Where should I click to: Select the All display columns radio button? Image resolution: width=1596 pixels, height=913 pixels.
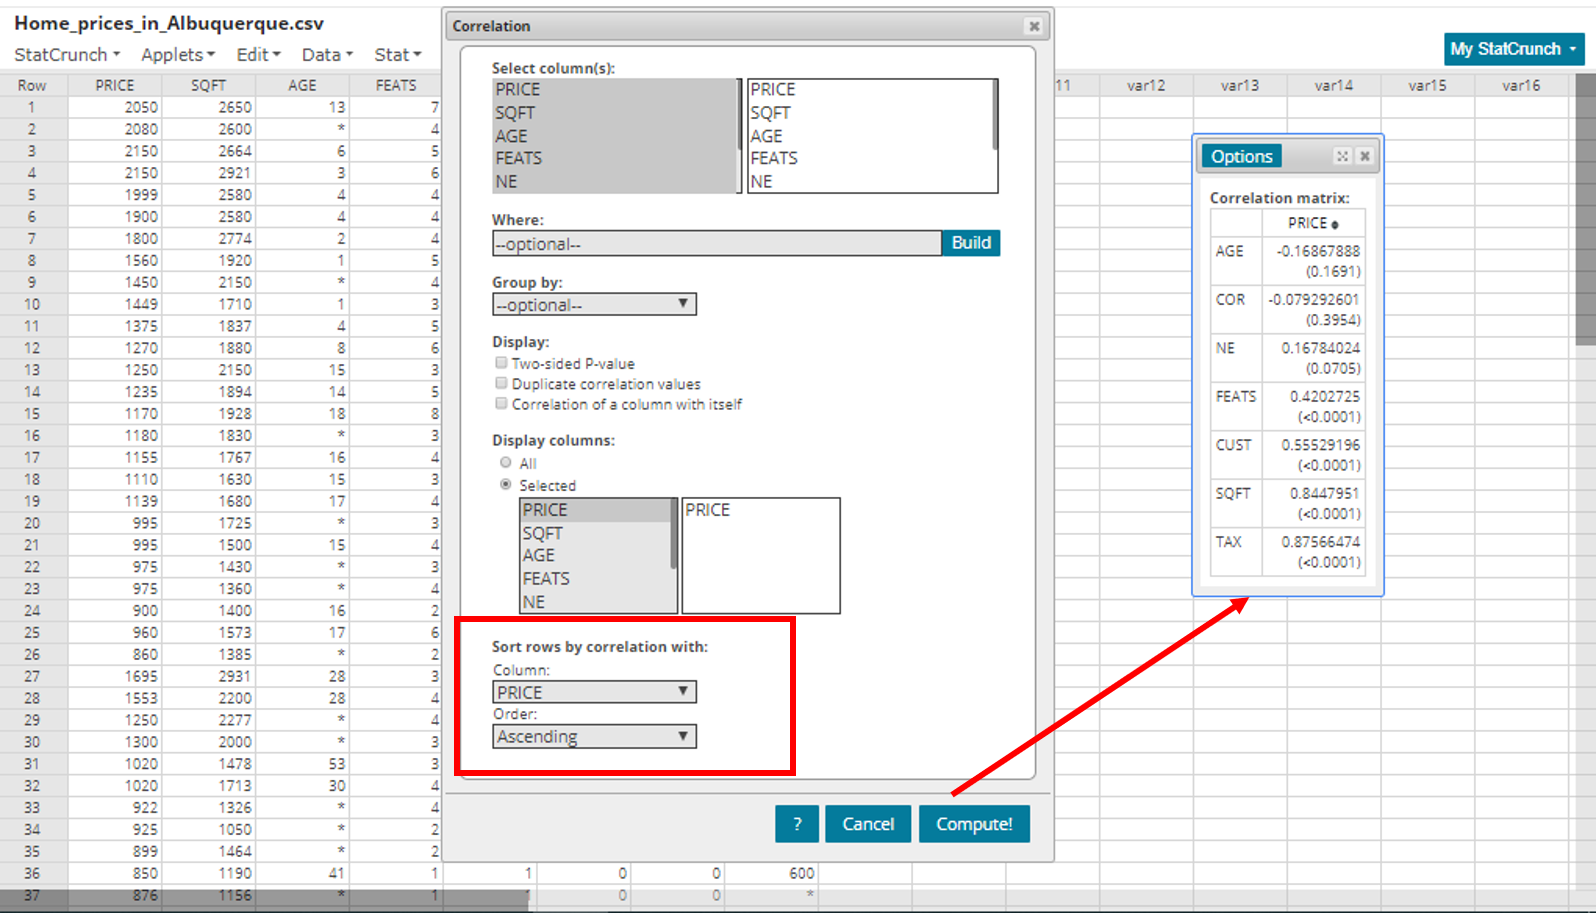tap(506, 463)
